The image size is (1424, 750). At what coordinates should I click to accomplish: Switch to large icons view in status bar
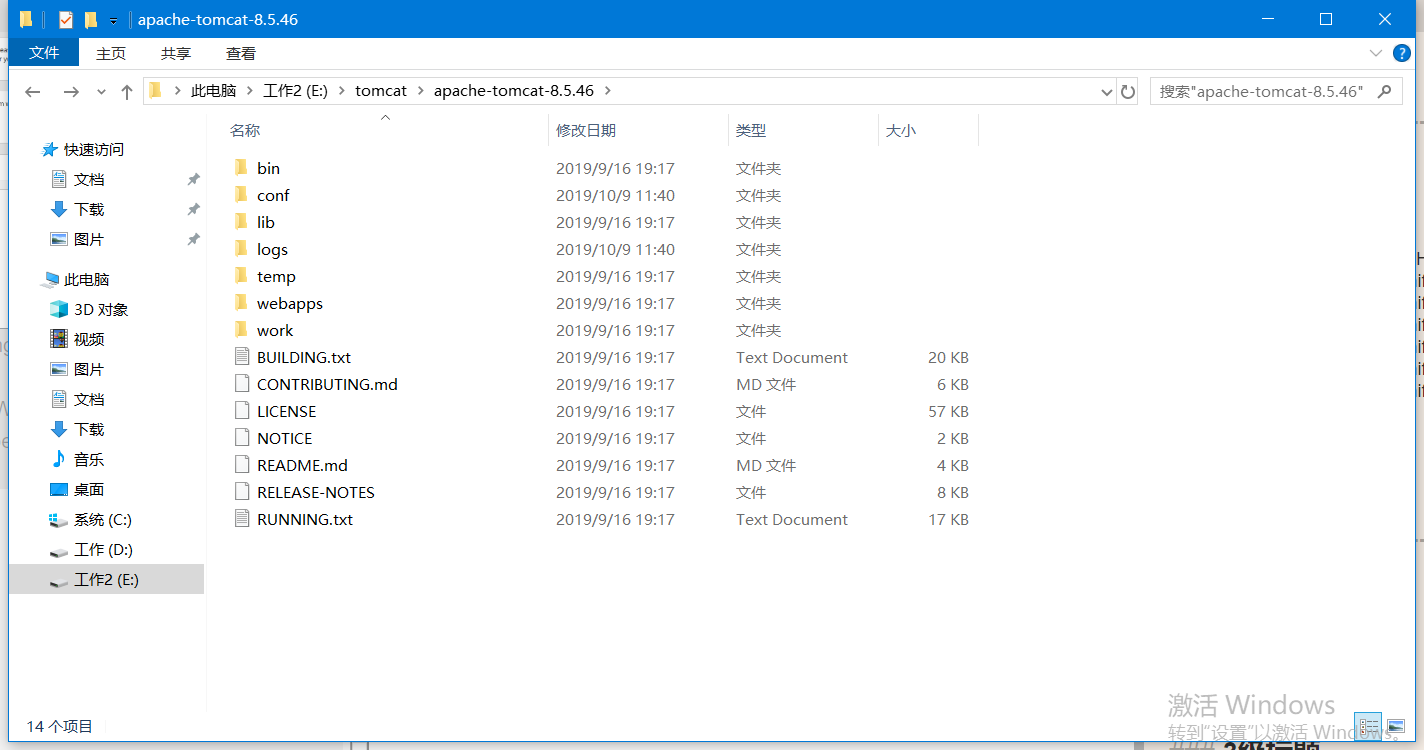[x=1396, y=727]
